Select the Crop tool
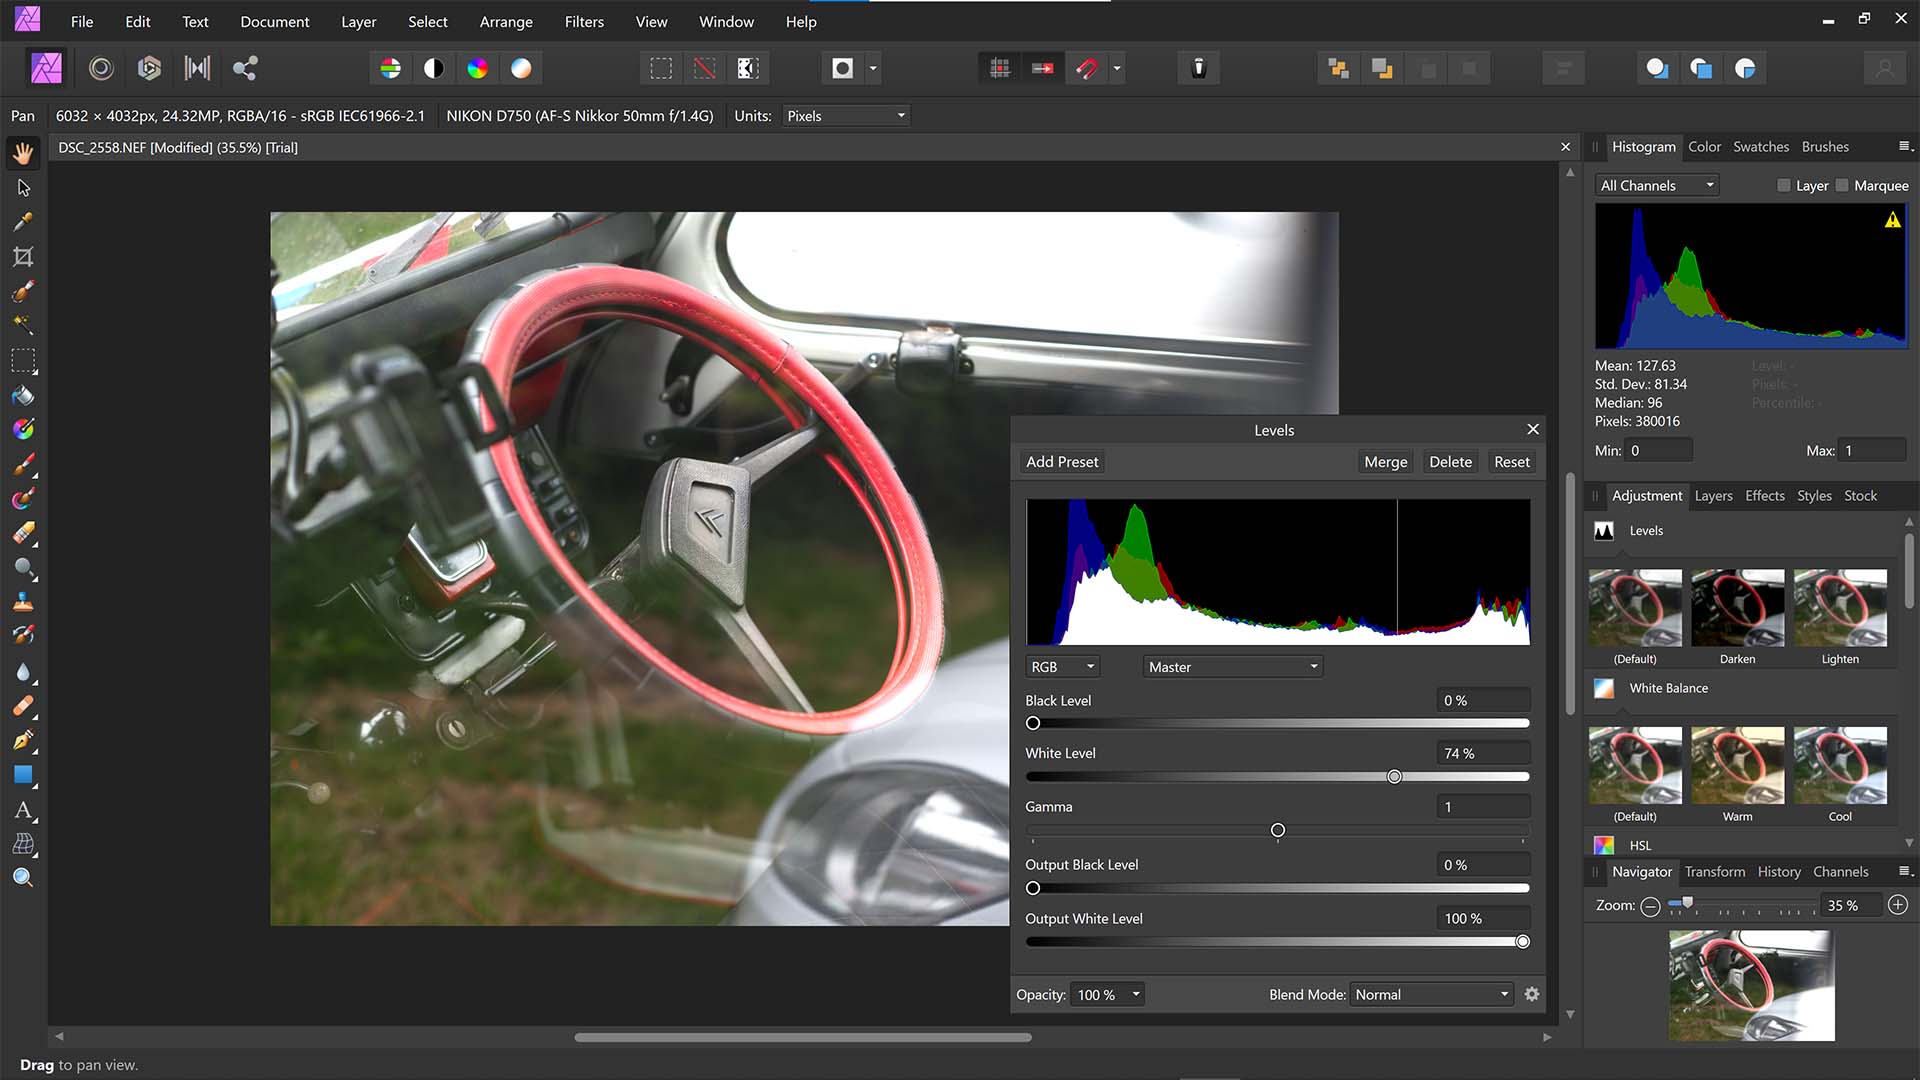 tap(23, 257)
